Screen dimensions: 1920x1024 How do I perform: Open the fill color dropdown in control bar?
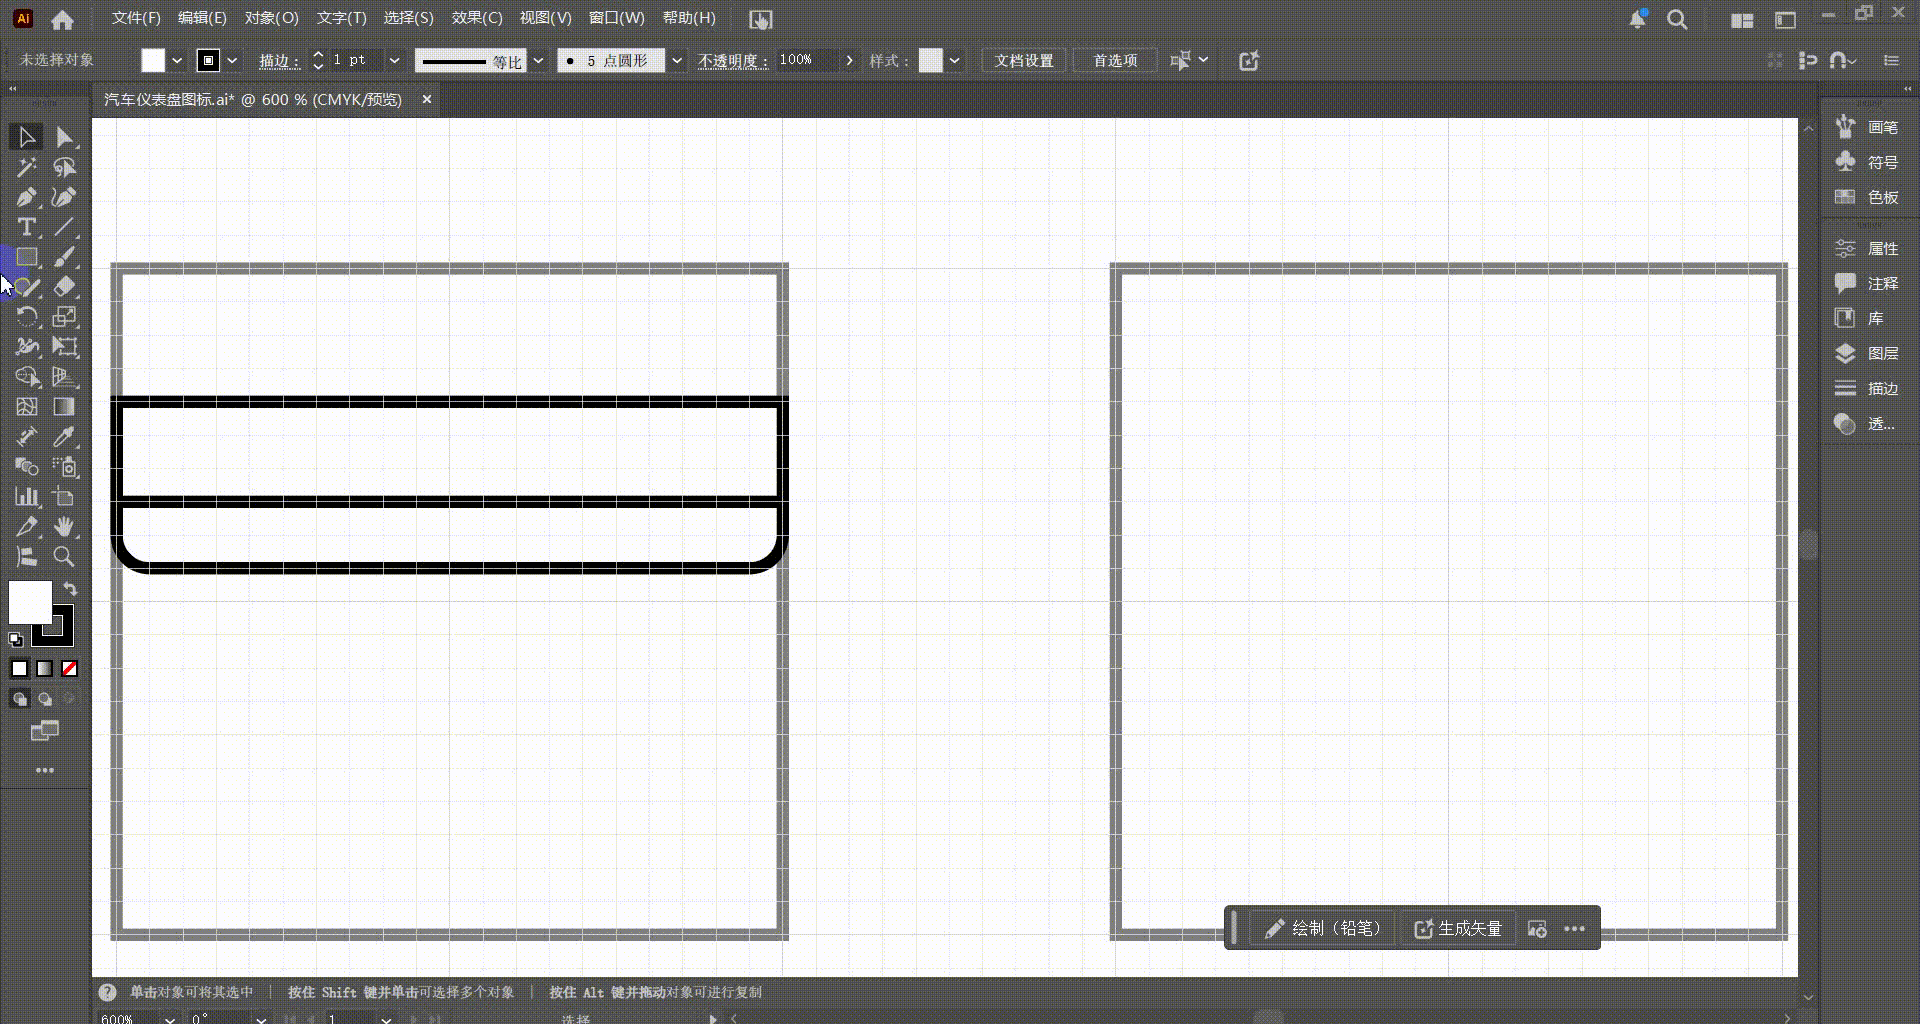tap(177, 61)
